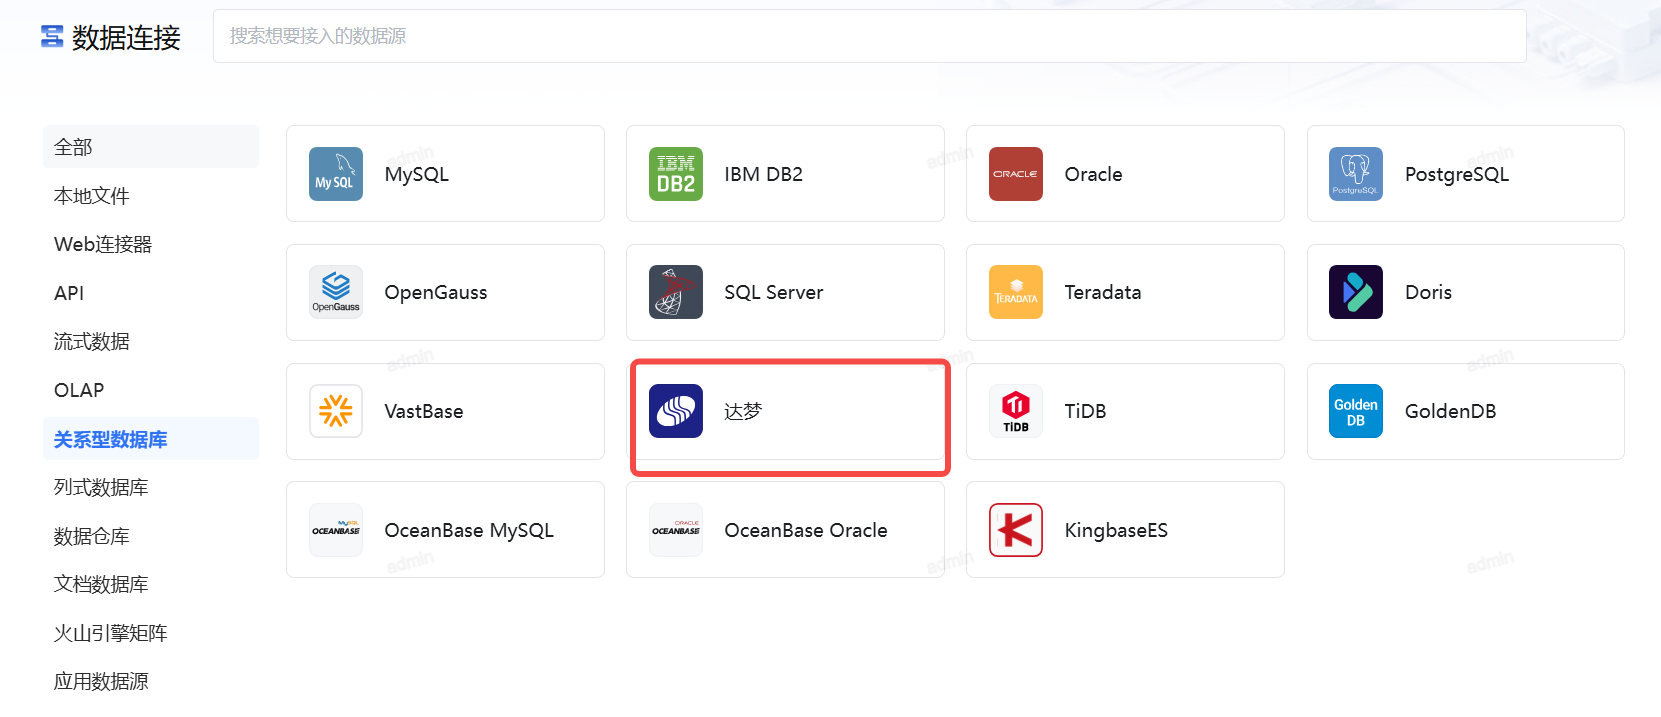Click the PostgreSQL elephant logo icon
Screen dimensions: 1661x717
tap(1356, 174)
